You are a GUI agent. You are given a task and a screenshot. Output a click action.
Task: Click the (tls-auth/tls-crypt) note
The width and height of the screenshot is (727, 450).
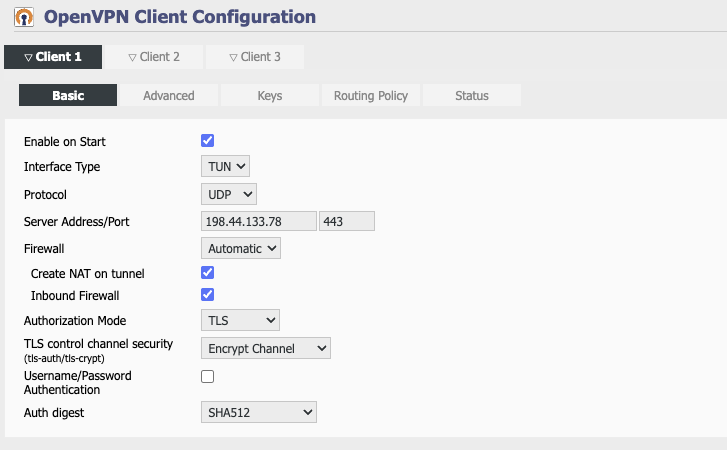pos(64,358)
